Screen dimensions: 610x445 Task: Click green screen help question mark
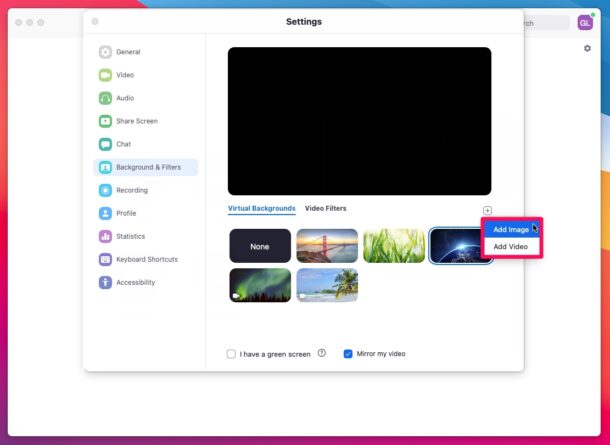click(x=321, y=353)
